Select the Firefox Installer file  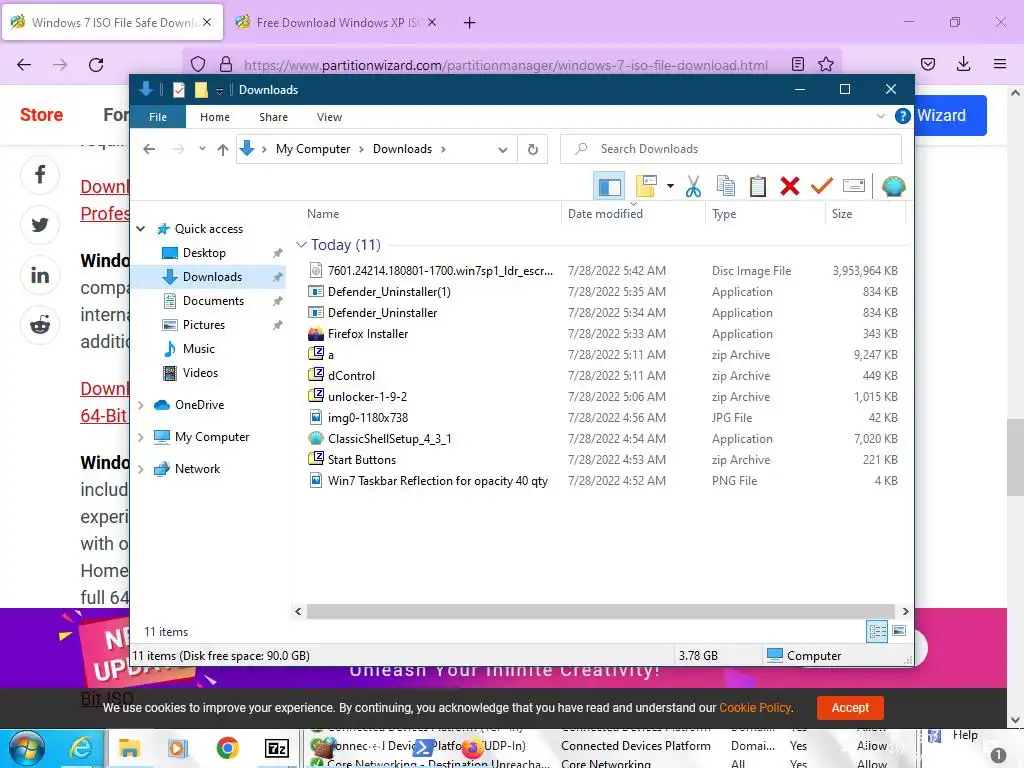(368, 334)
